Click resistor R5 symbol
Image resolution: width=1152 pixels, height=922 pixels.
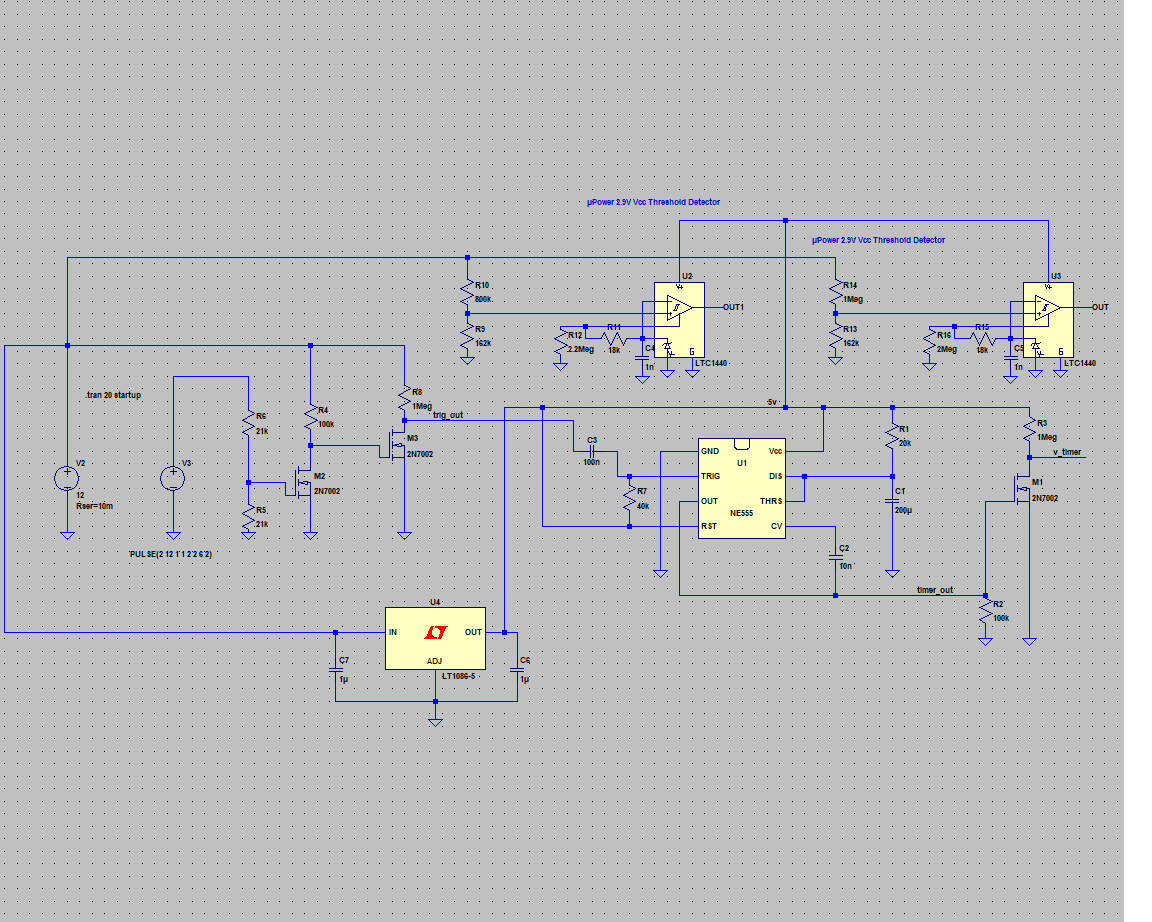248,517
